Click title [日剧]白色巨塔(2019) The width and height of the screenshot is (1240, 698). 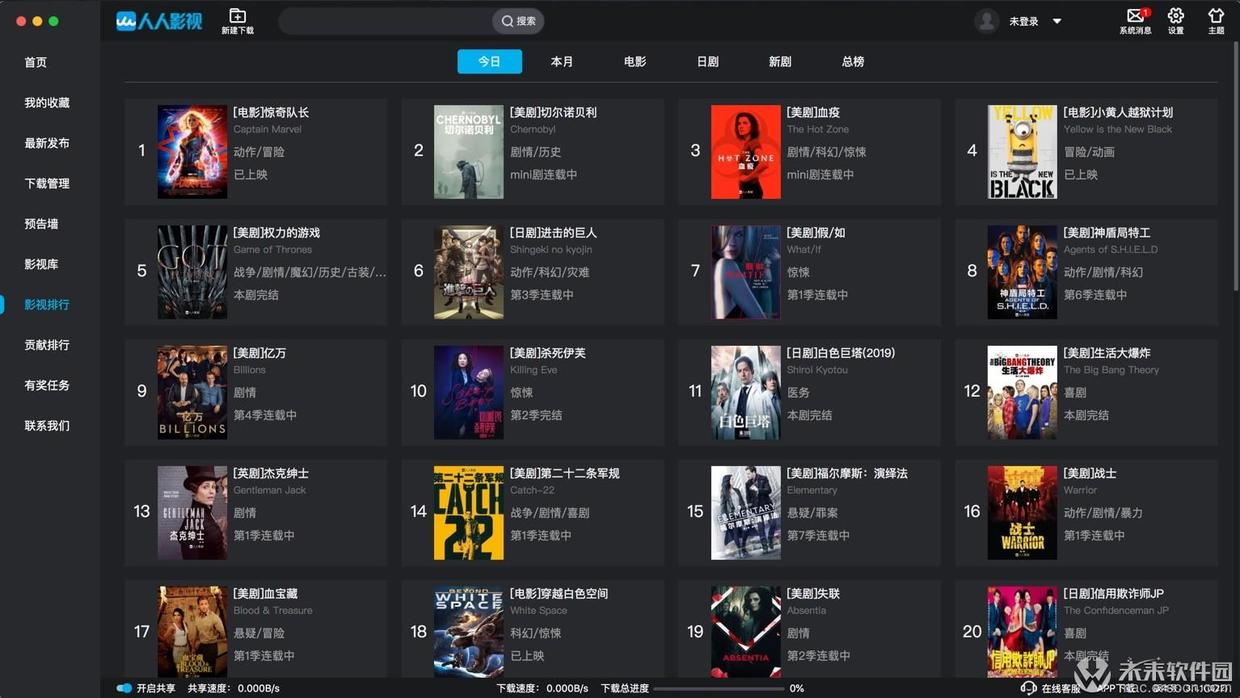point(841,353)
